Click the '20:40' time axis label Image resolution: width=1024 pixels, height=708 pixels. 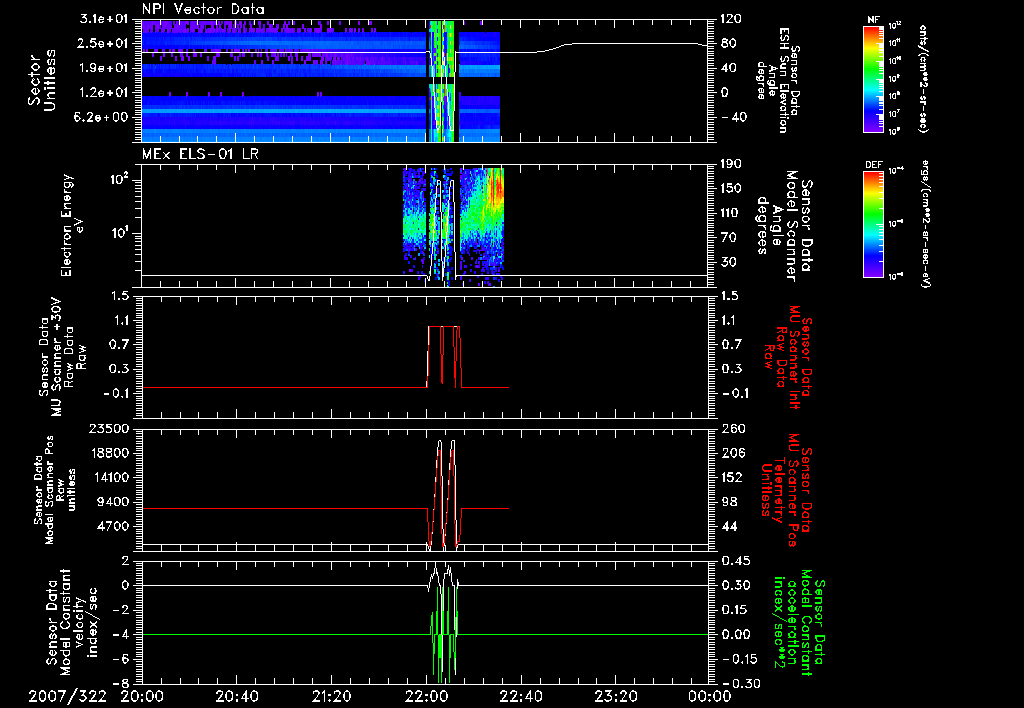pos(236,696)
